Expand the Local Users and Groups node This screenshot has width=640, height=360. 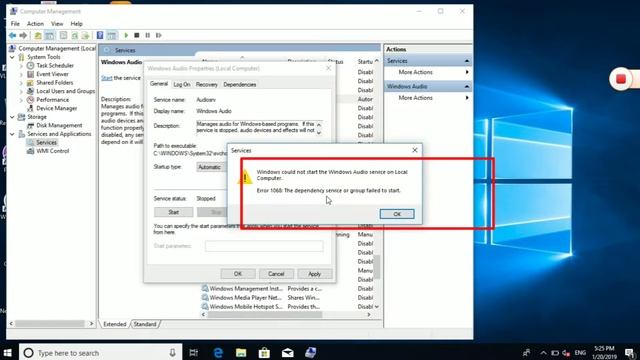click(21, 91)
